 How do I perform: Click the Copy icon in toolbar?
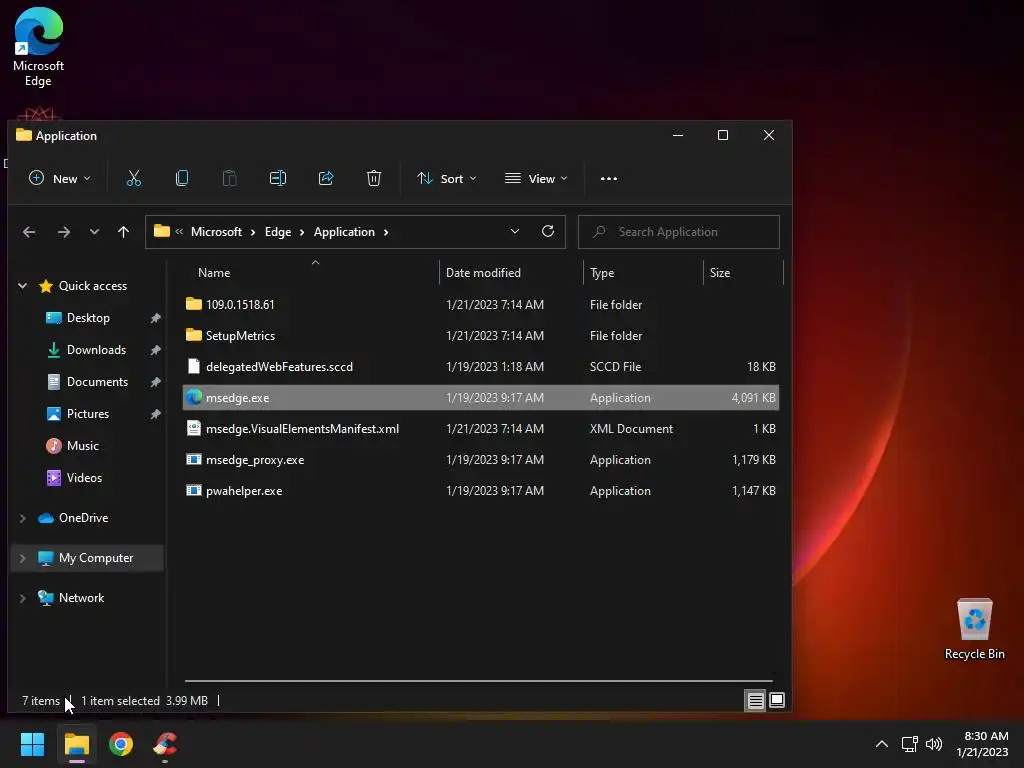point(182,178)
